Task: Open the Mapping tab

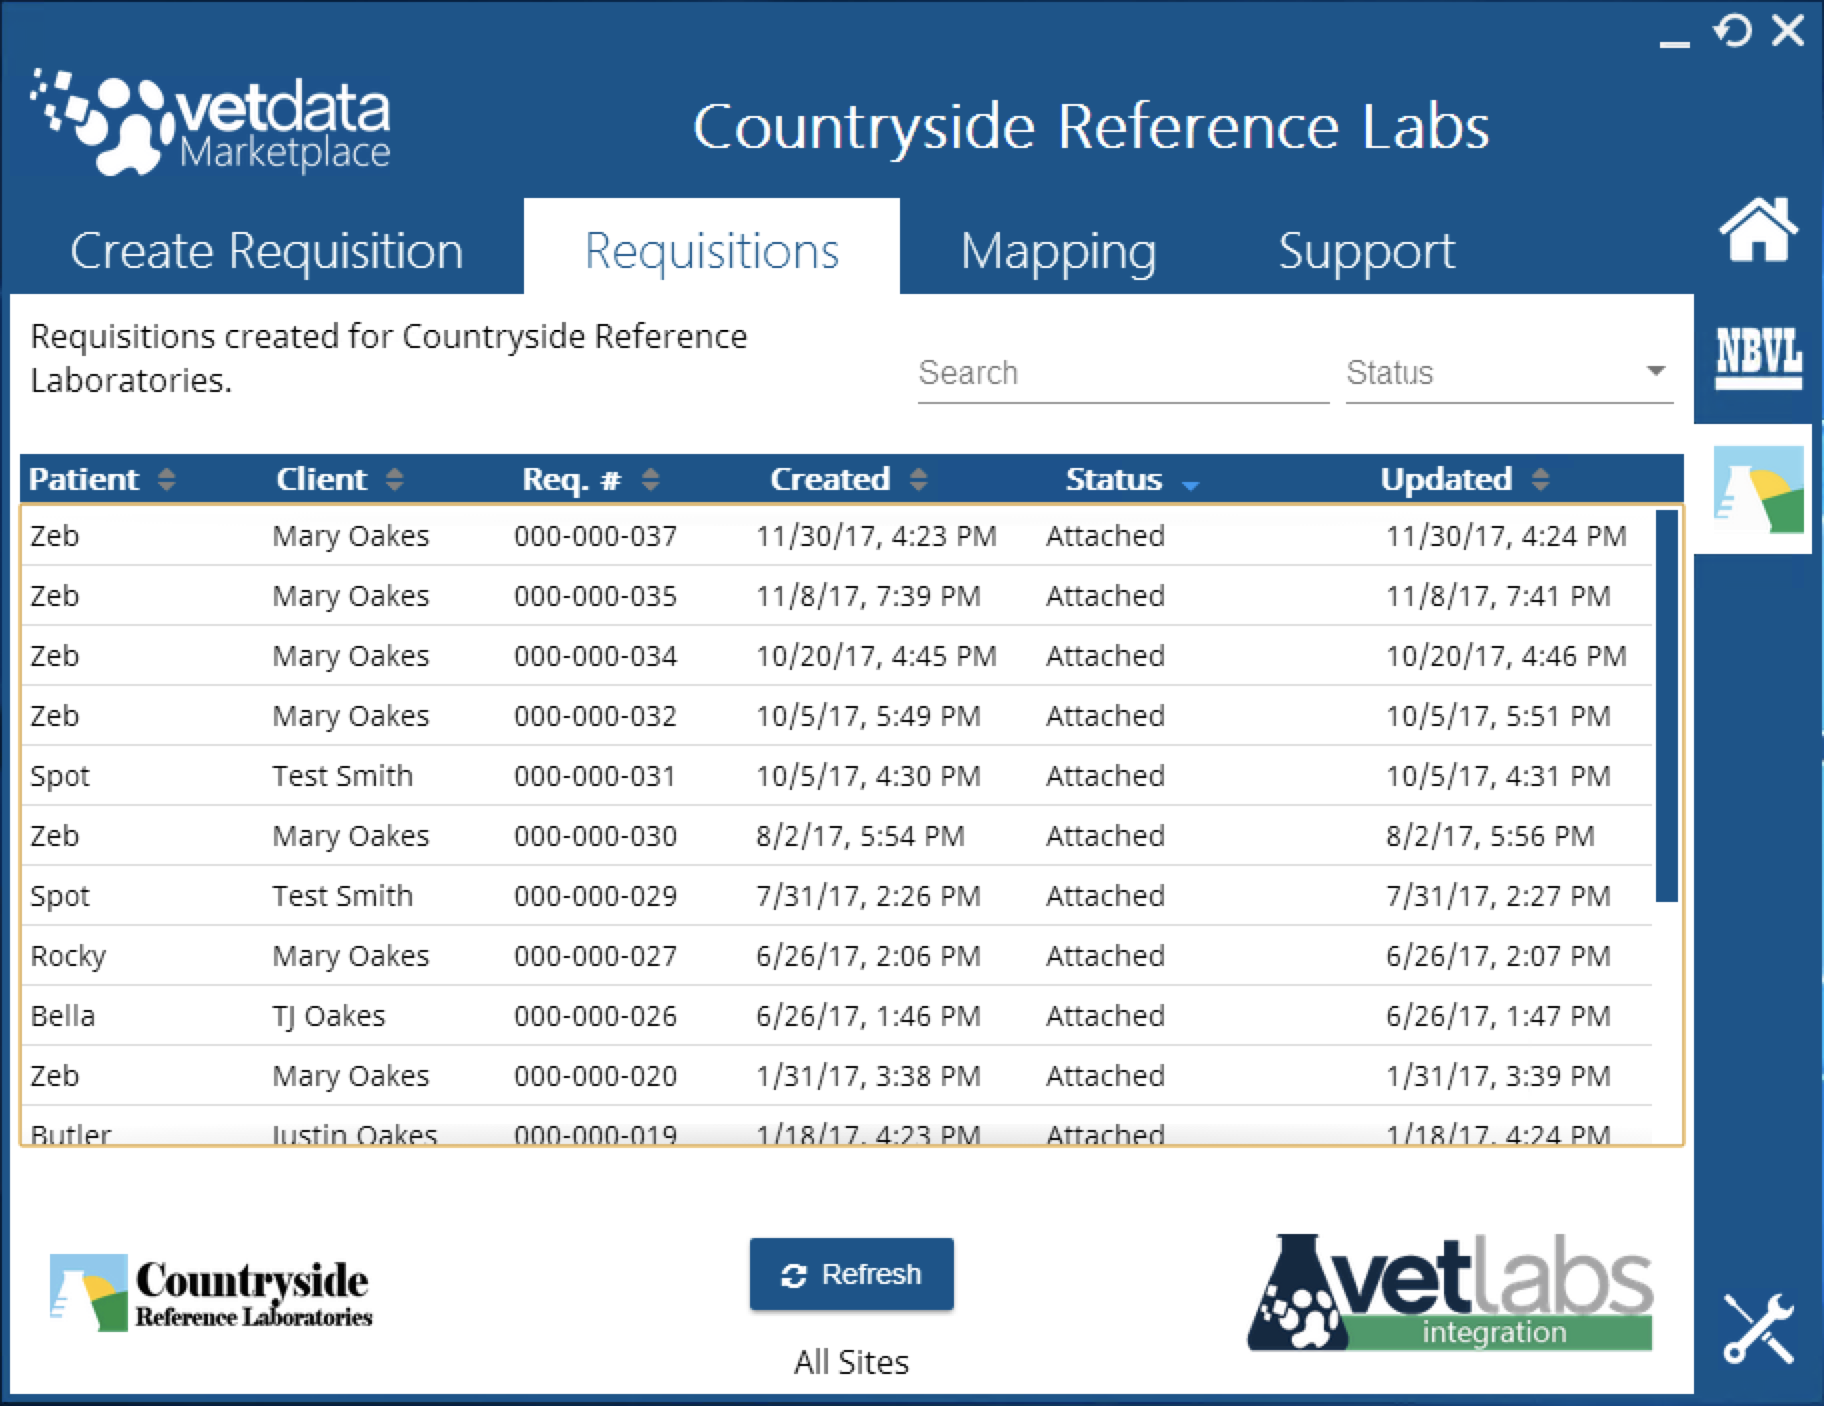Action: point(1058,250)
